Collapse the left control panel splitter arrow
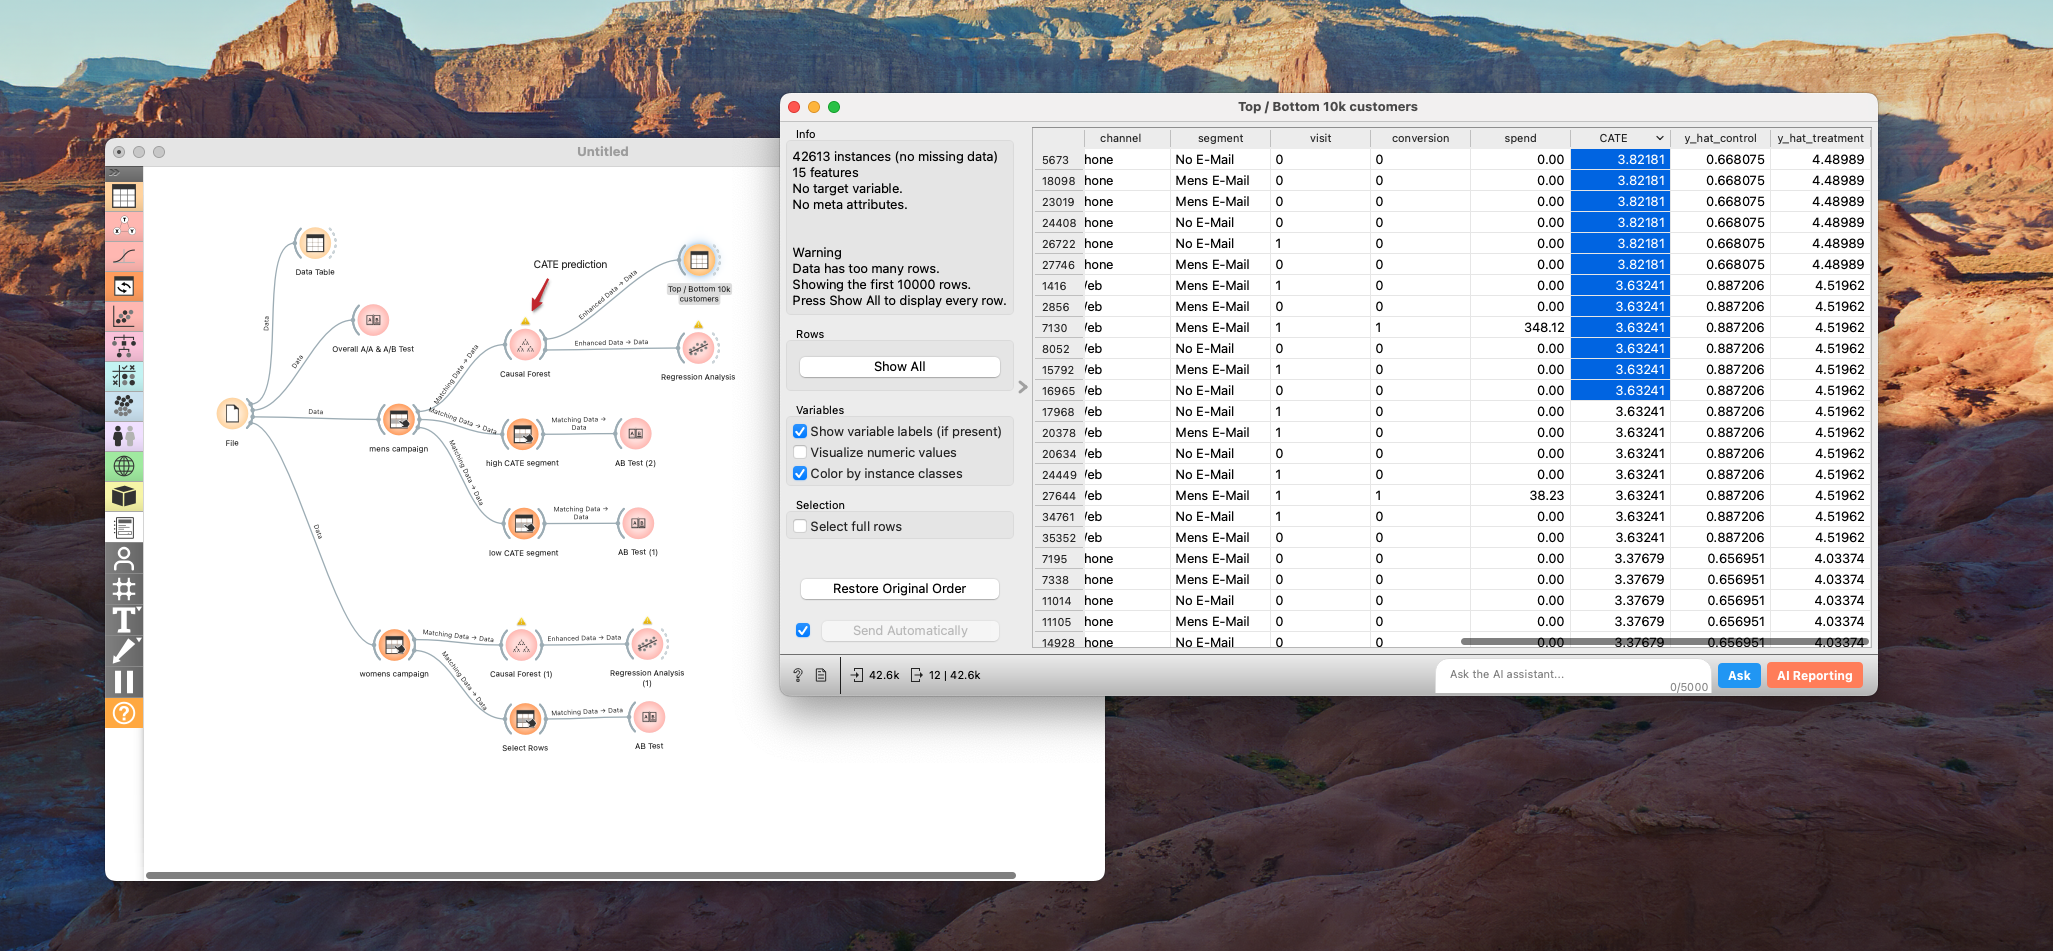 pyautogui.click(x=1022, y=387)
